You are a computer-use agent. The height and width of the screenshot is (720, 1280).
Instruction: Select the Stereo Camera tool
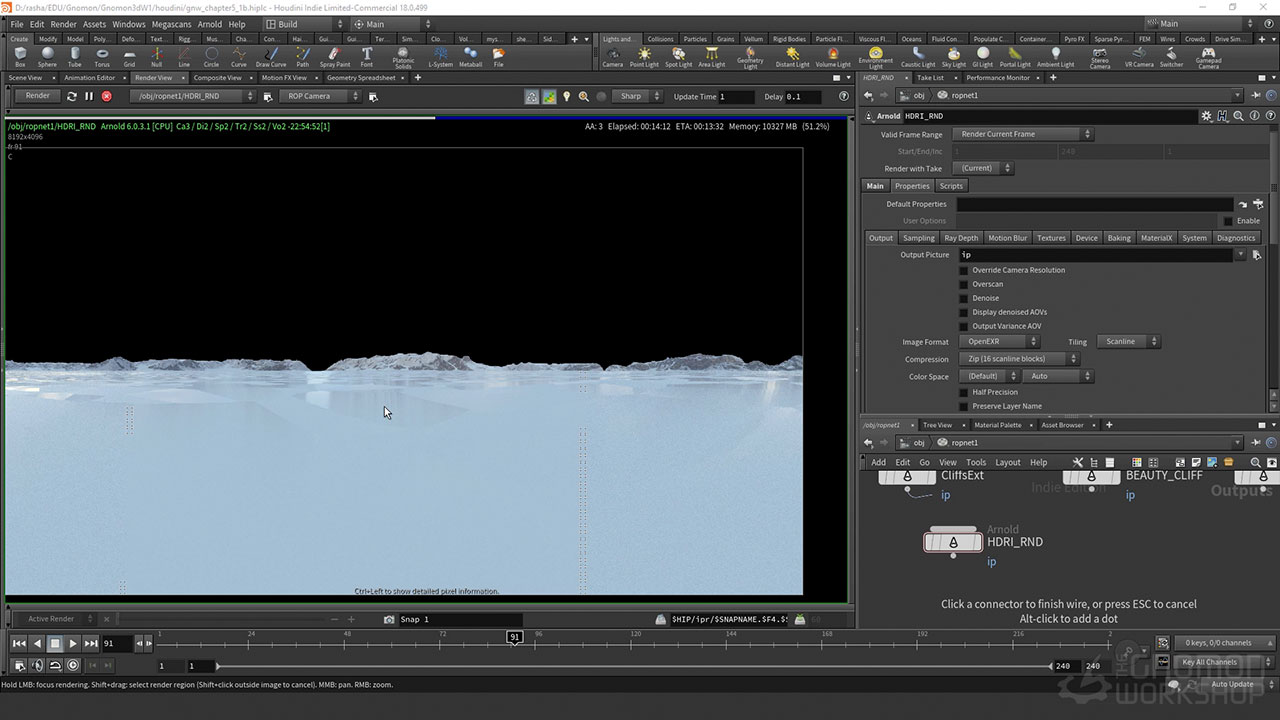1099,58
